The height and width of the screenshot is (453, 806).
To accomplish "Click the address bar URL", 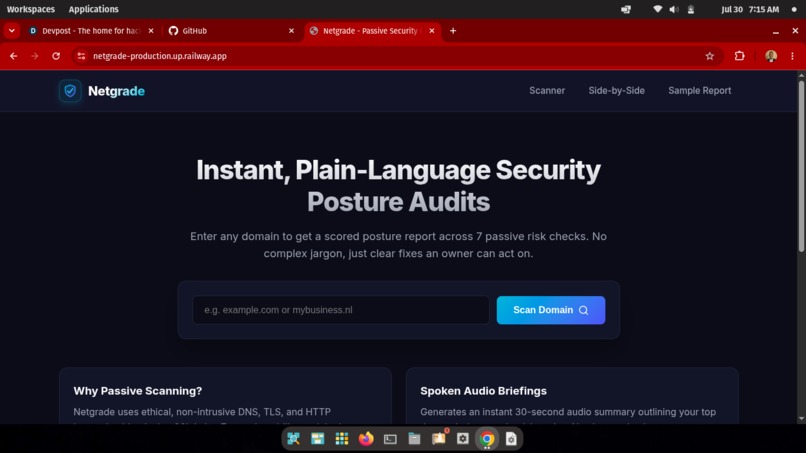I will tap(159, 56).
